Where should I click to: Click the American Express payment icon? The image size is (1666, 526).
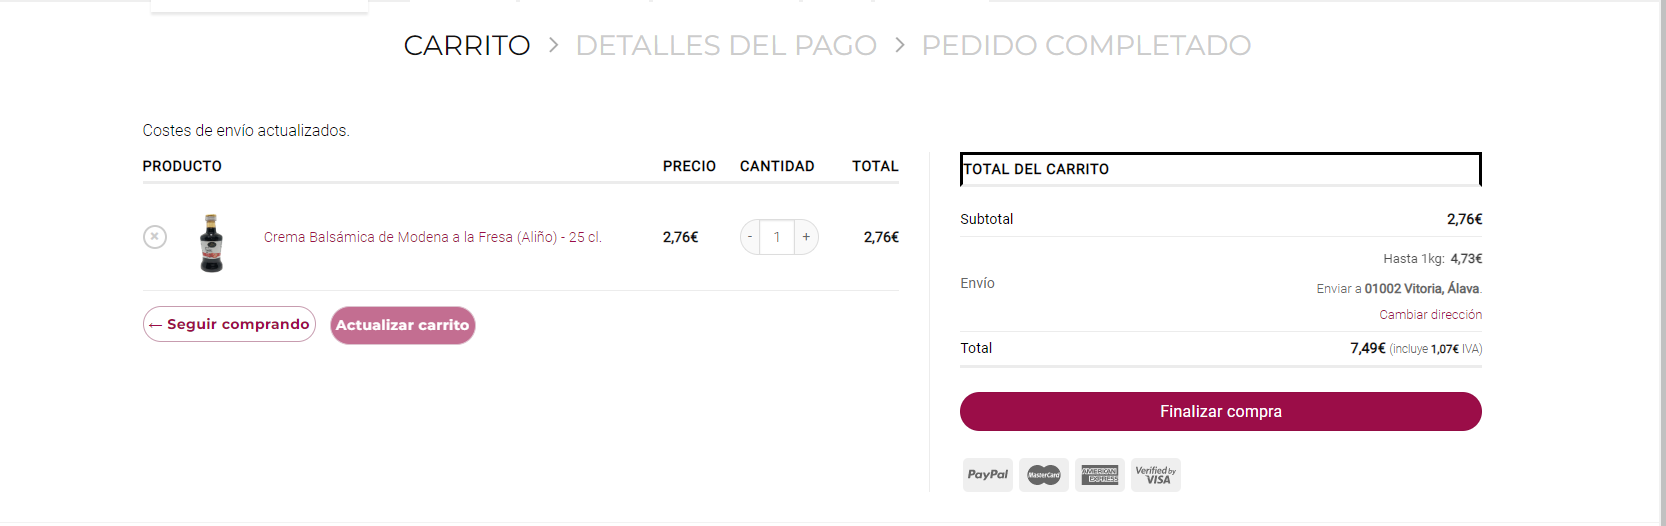coord(1100,475)
